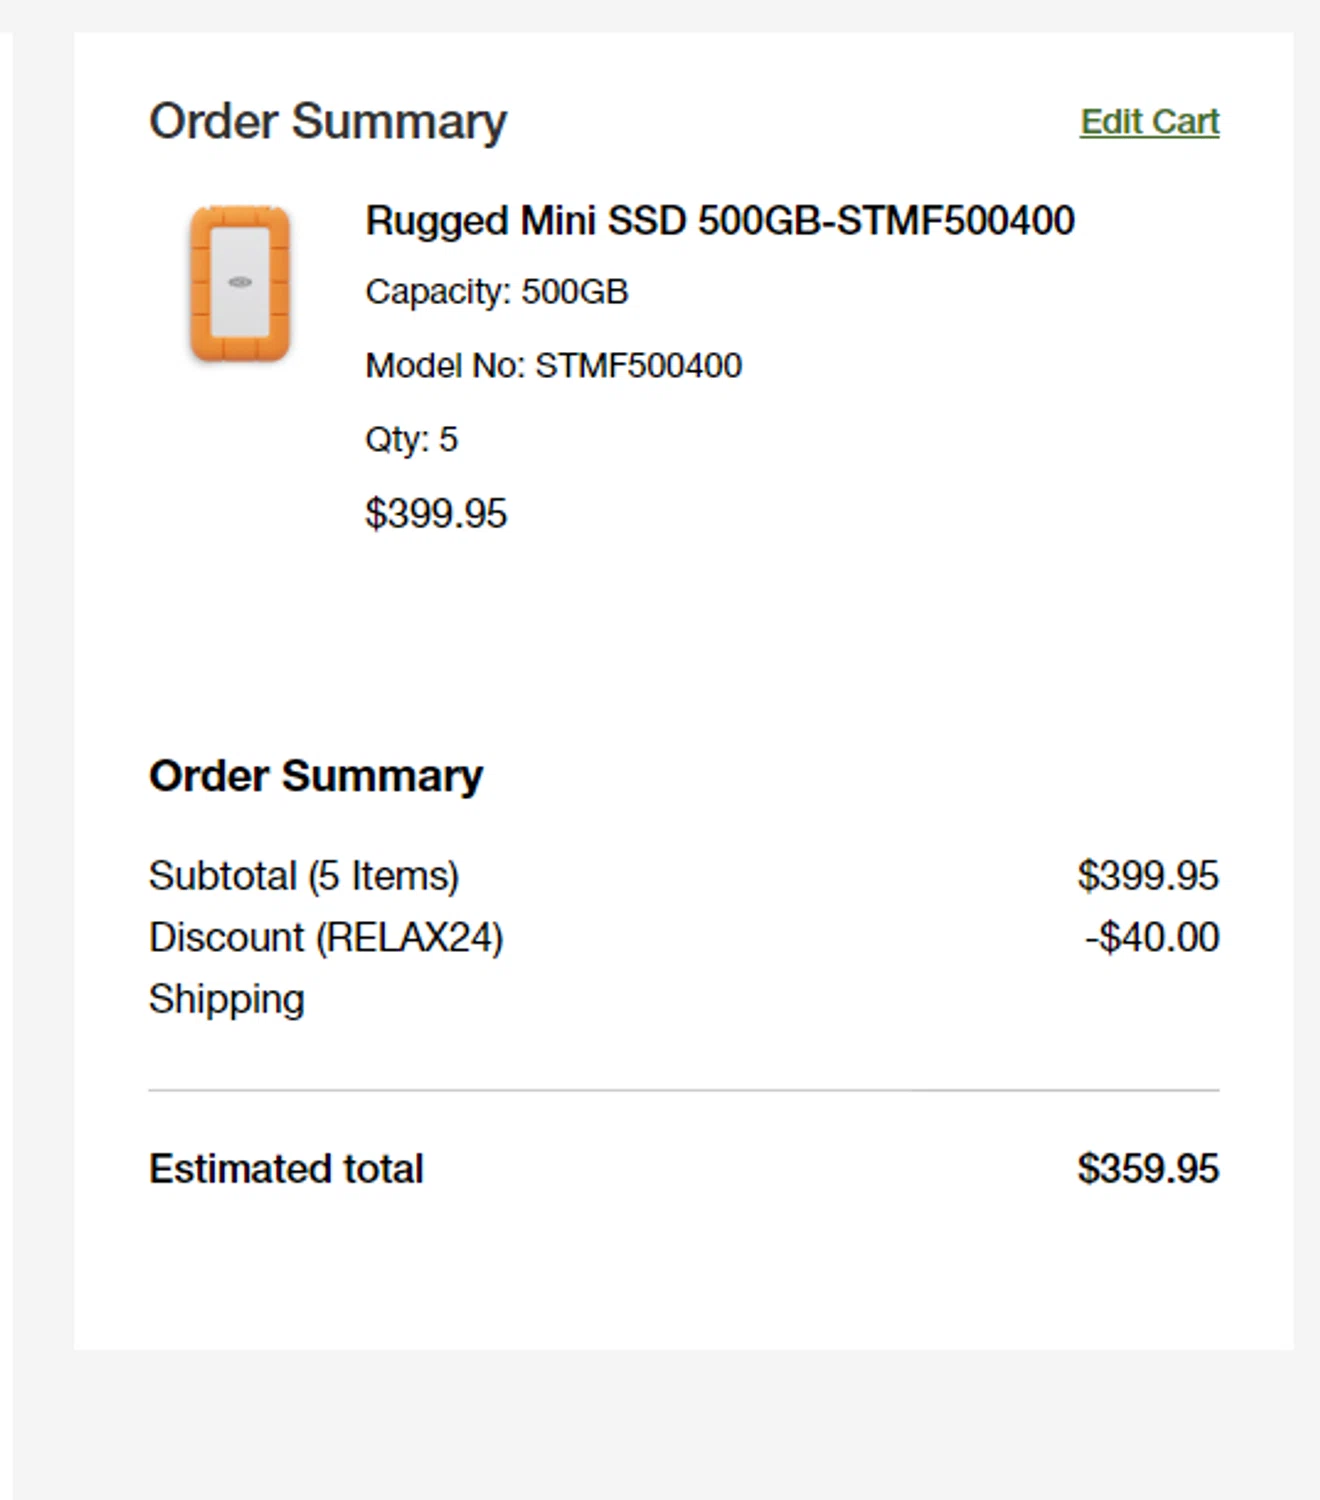1320x1500 pixels.
Task: Click the $359.95 estimated total amount
Action: [1147, 1169]
